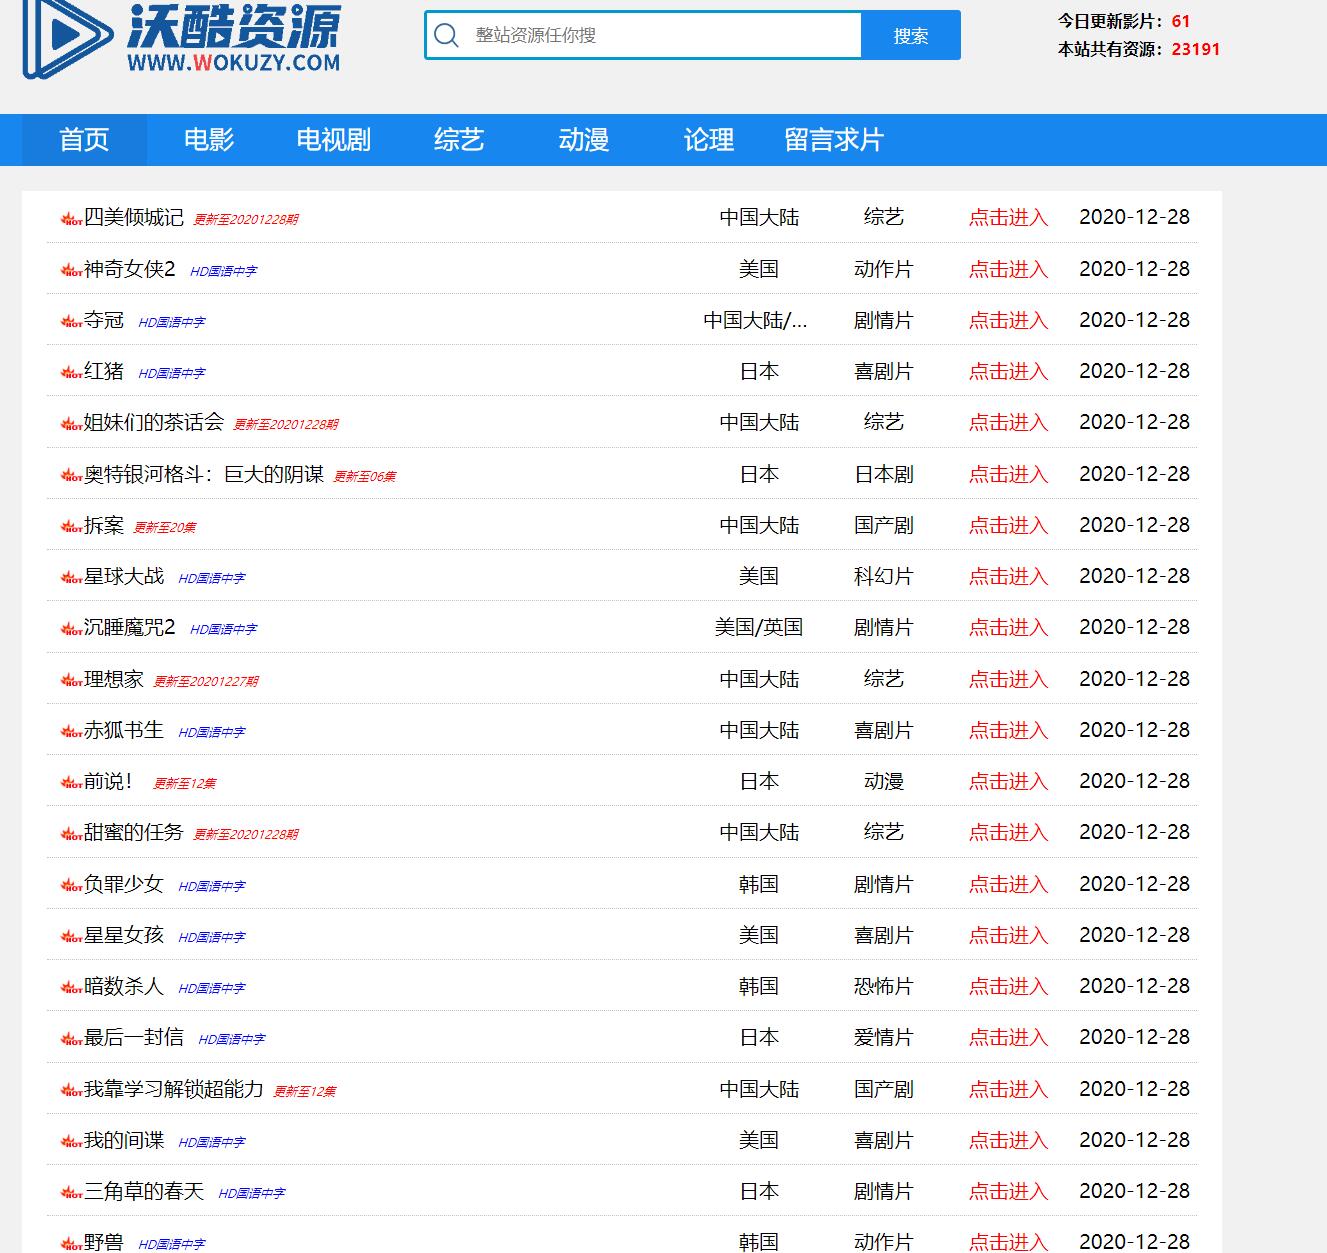The width and height of the screenshot is (1327, 1253).
Task: Click 点击进入 for 负罪少女
Action: pos(1008,884)
